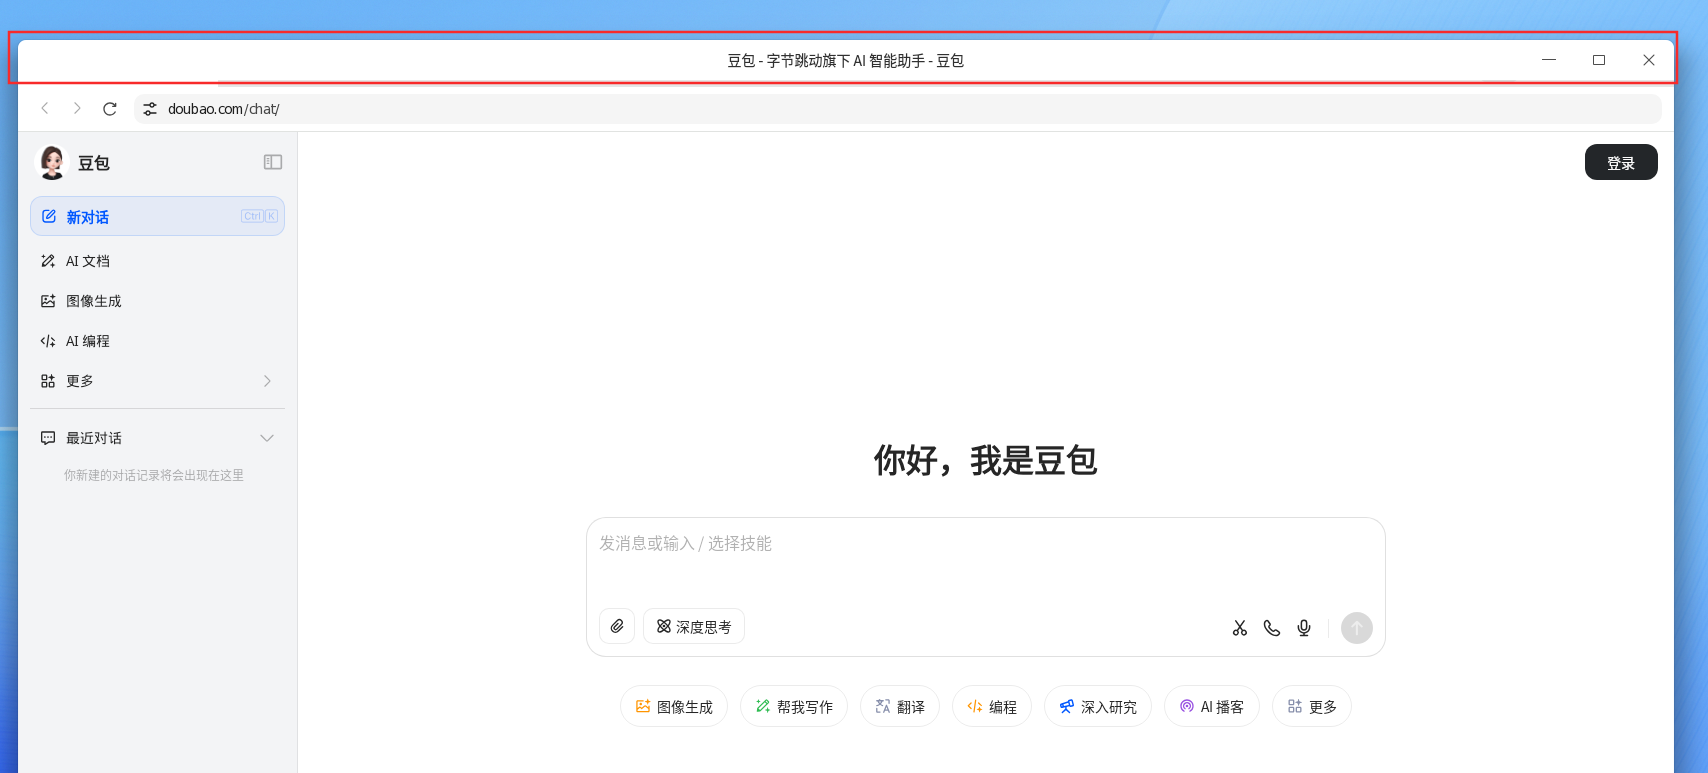Open the 更多 skills chip below input
1708x773 pixels.
1312,706
